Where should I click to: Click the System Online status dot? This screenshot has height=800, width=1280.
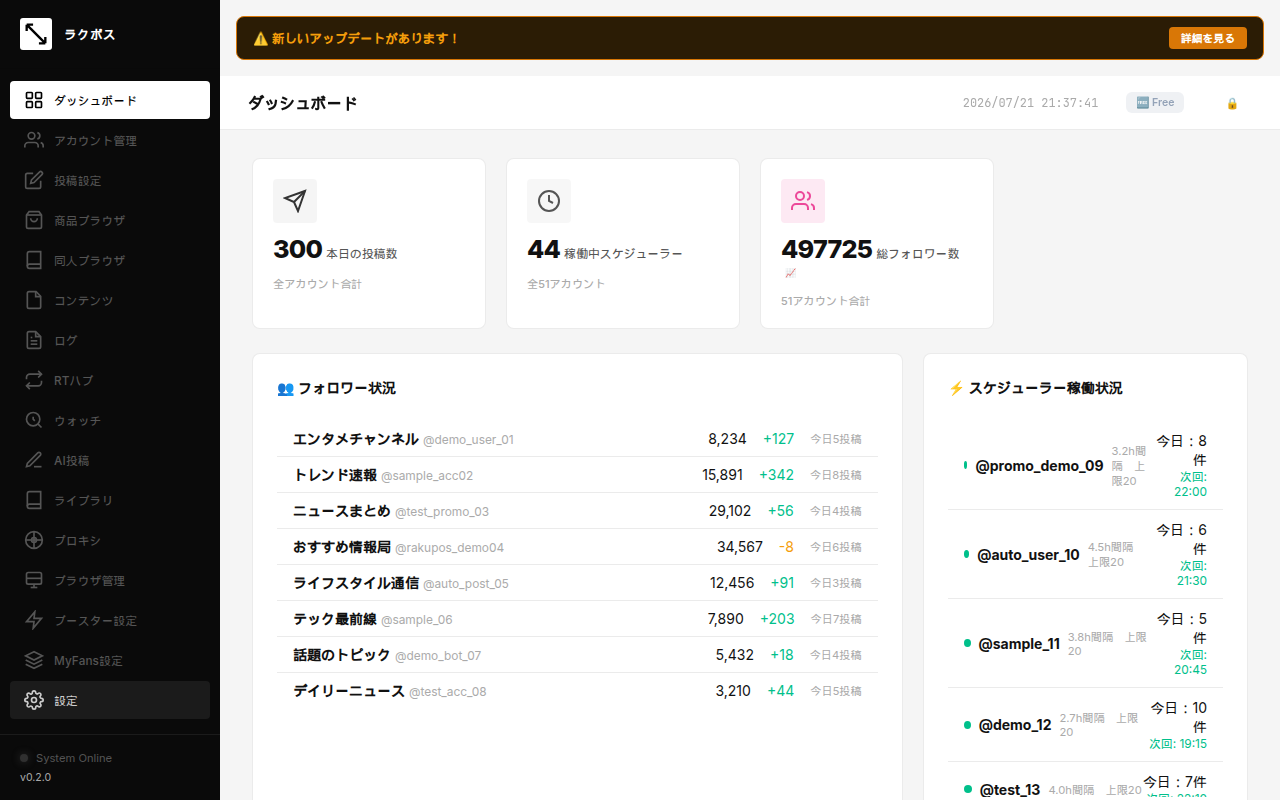point(25,758)
